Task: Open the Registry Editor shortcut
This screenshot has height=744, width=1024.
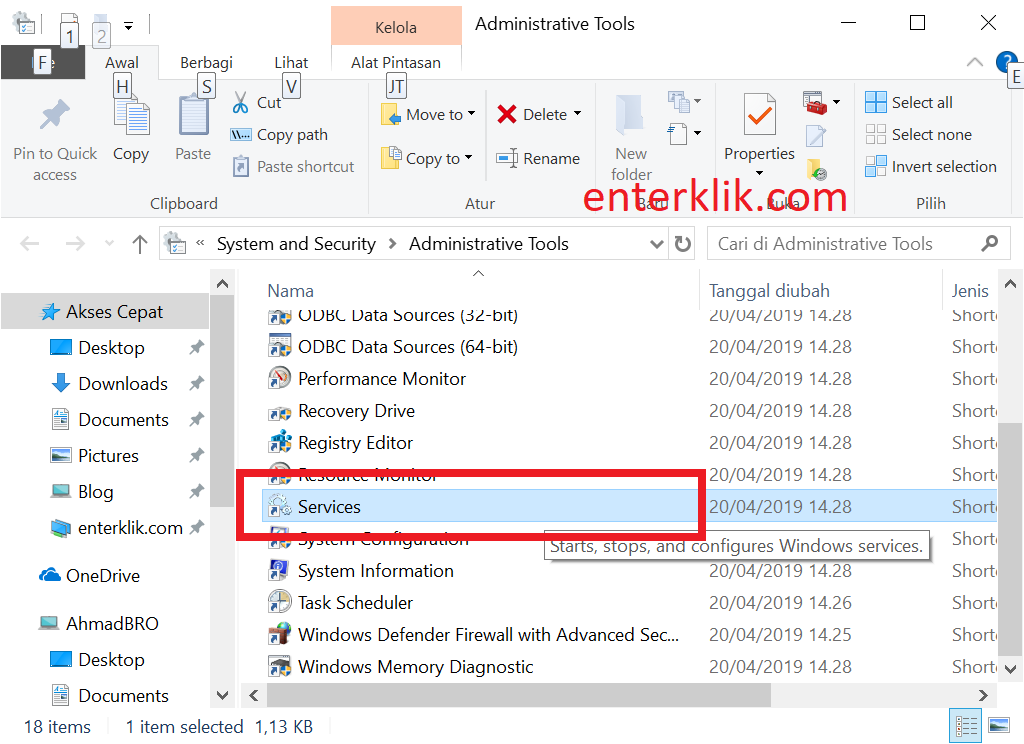Action: [355, 443]
